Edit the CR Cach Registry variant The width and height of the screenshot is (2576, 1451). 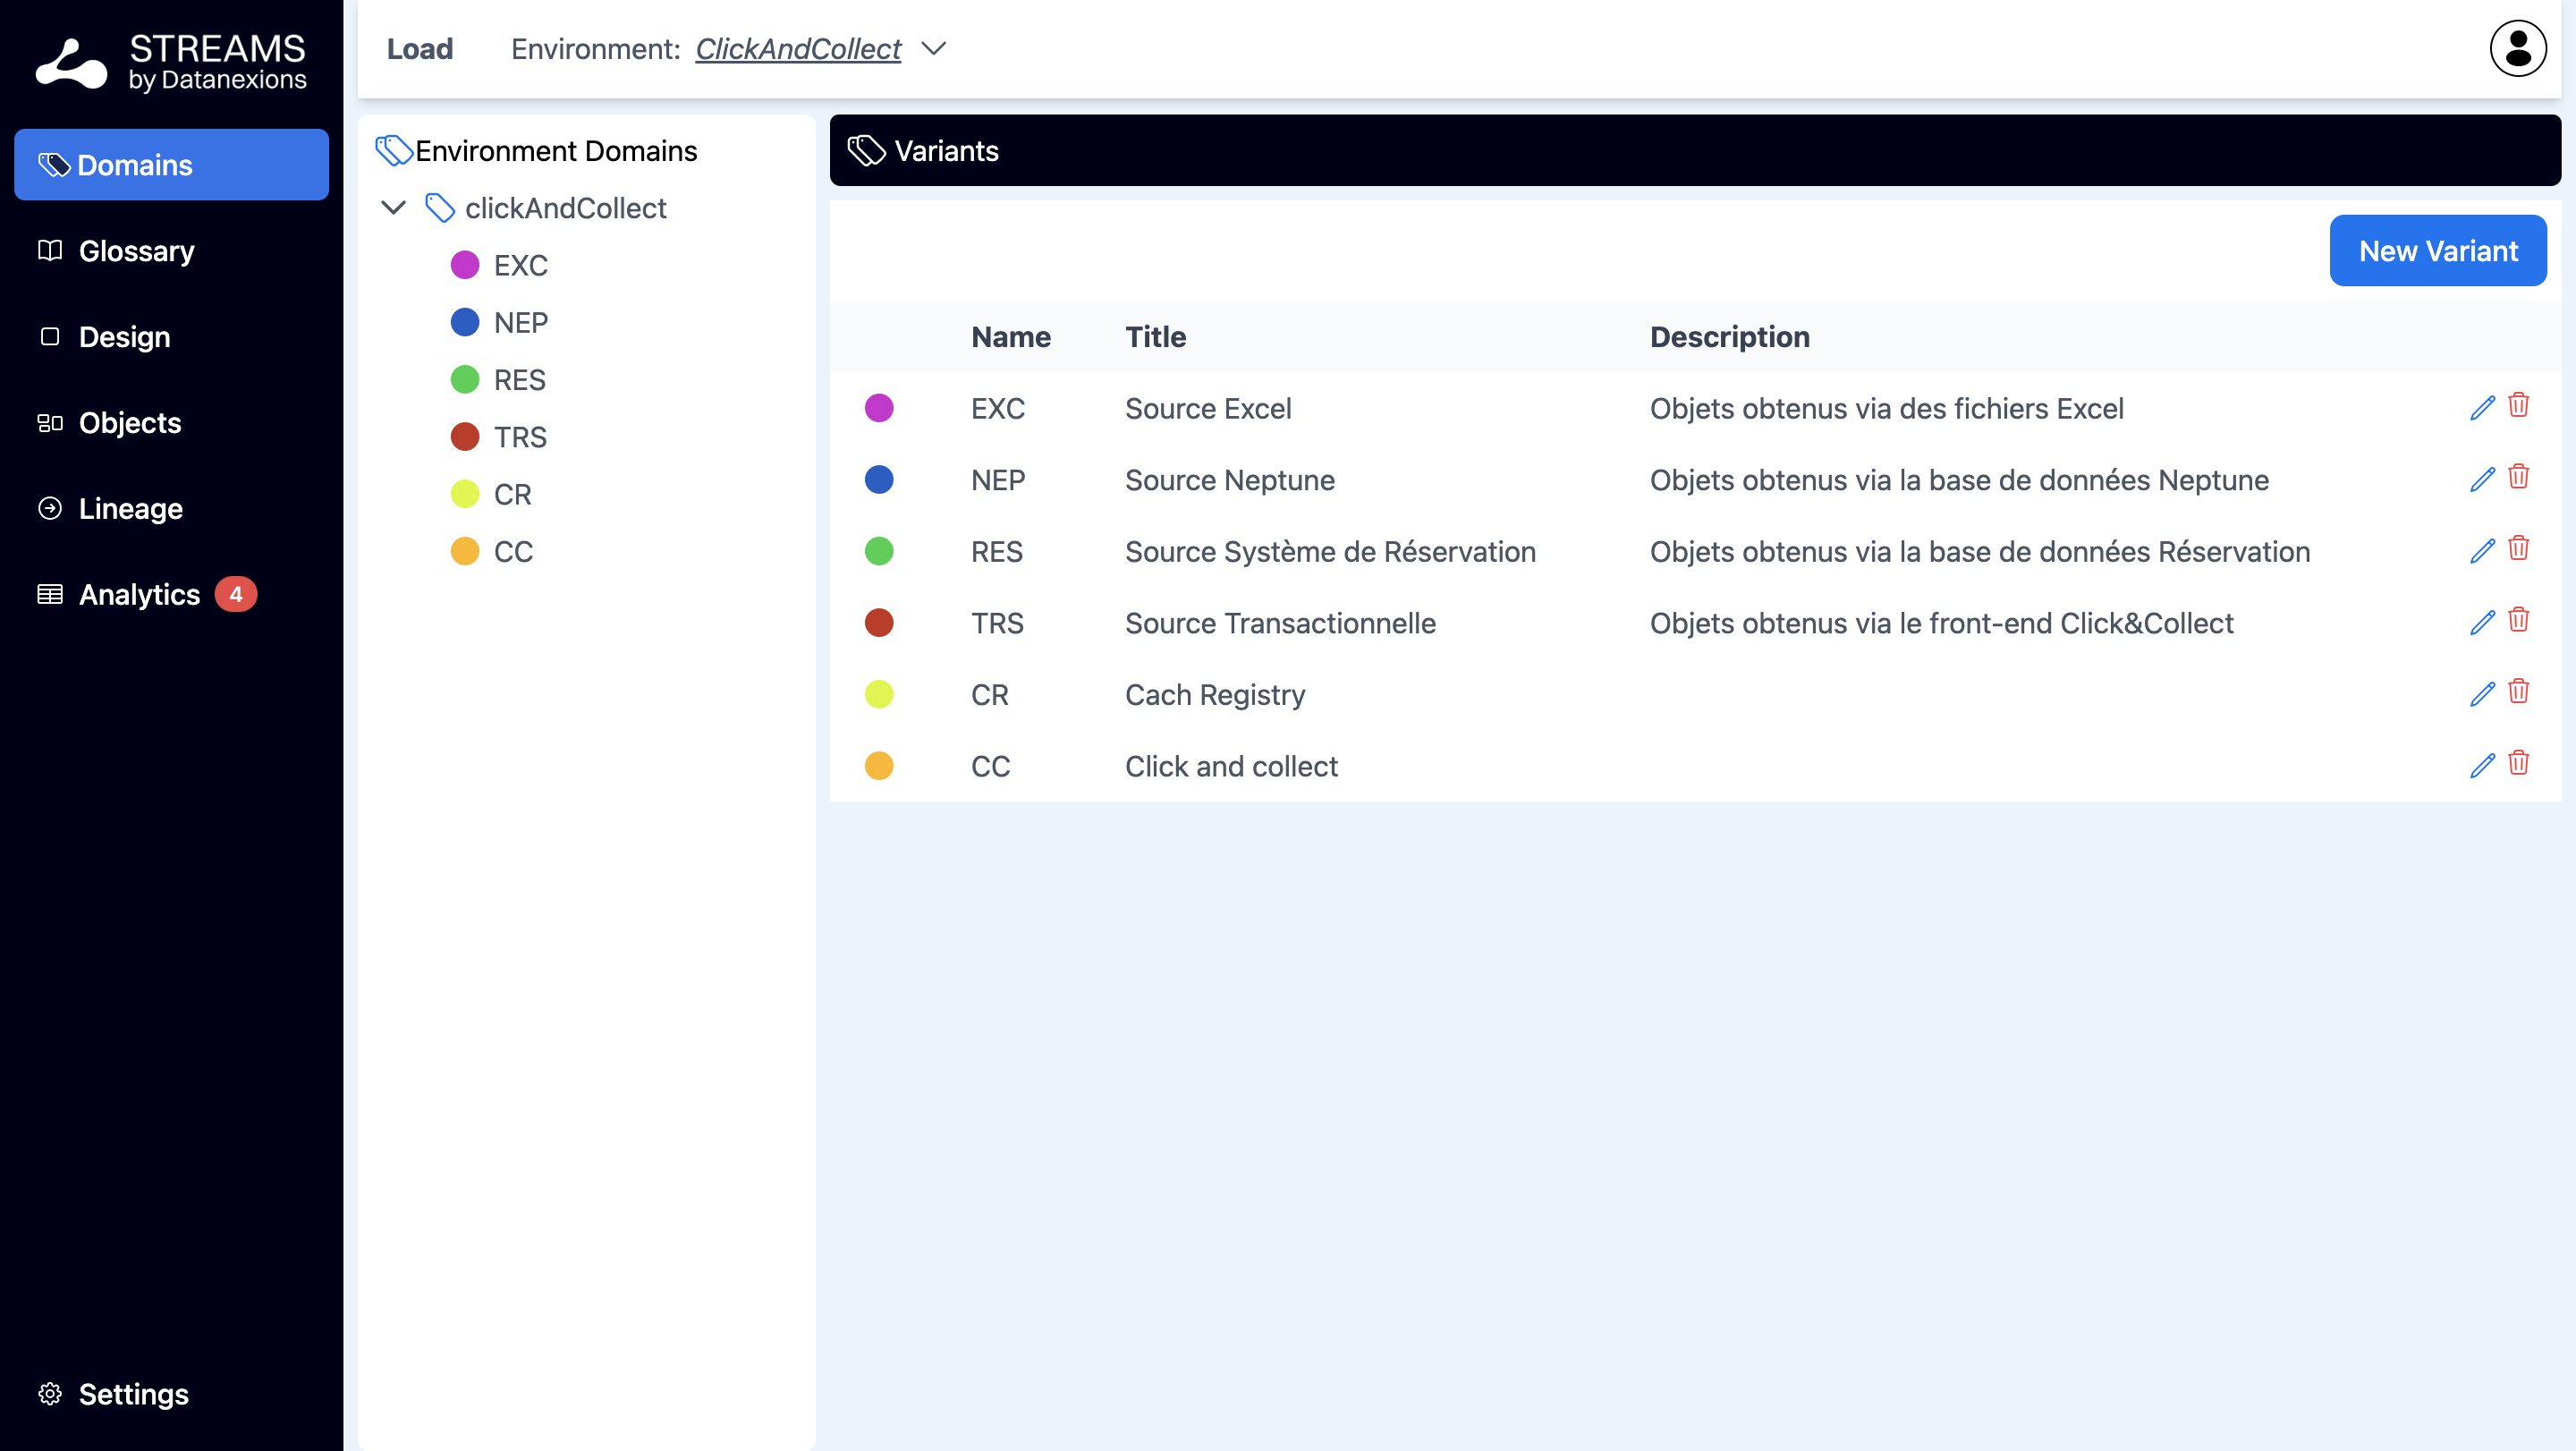point(2482,694)
